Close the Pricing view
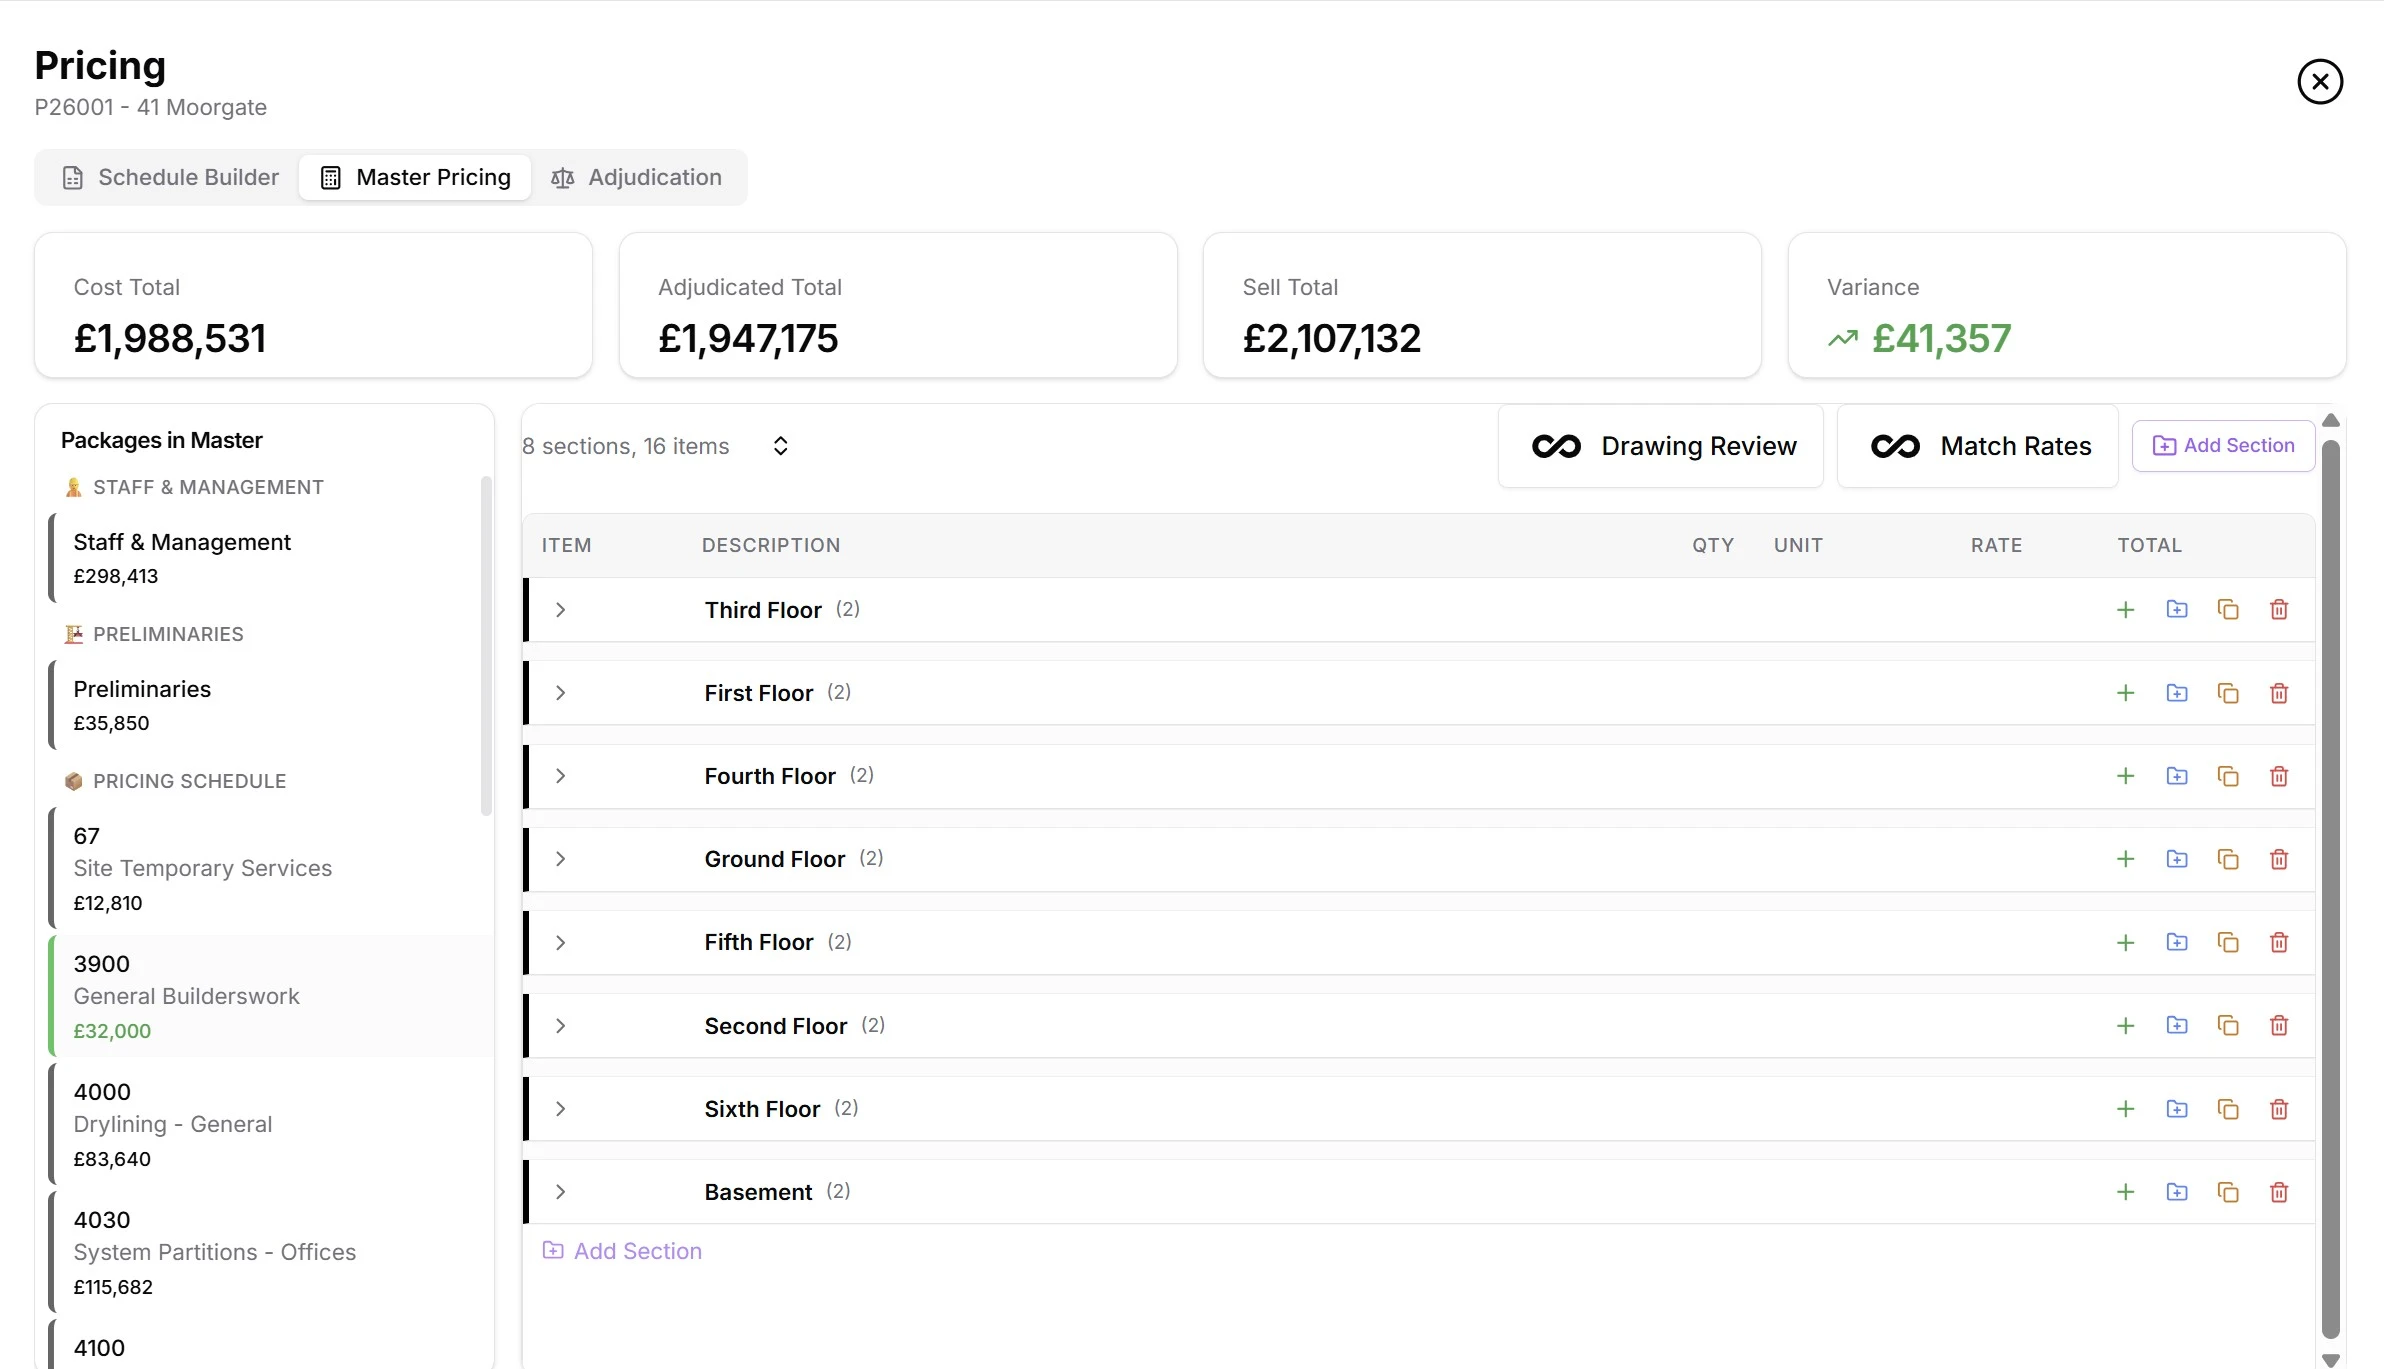Viewport: 2384px width, 1369px height. [x=2319, y=81]
